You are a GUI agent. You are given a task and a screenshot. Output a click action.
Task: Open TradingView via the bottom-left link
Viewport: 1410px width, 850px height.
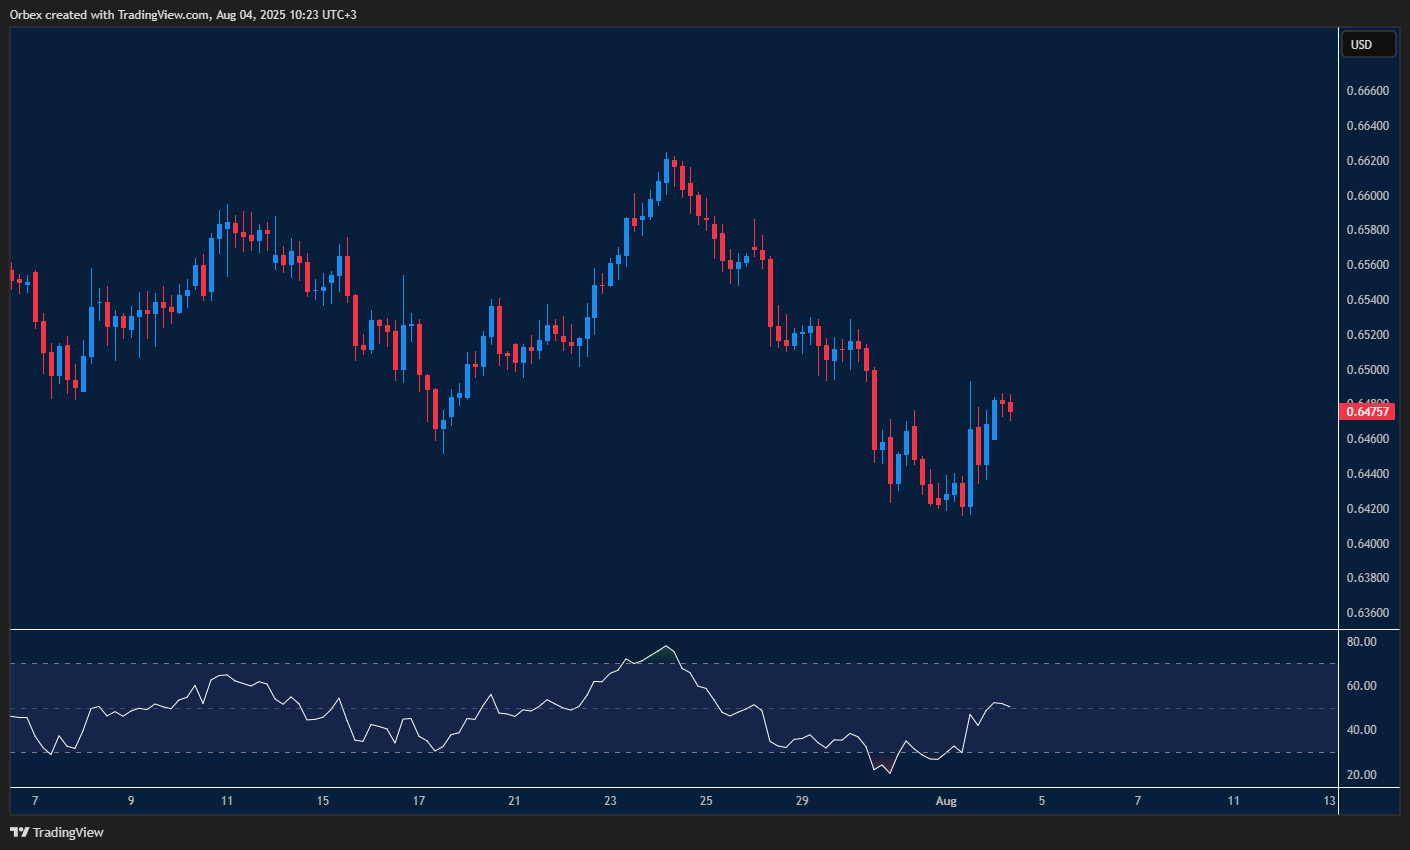click(62, 832)
